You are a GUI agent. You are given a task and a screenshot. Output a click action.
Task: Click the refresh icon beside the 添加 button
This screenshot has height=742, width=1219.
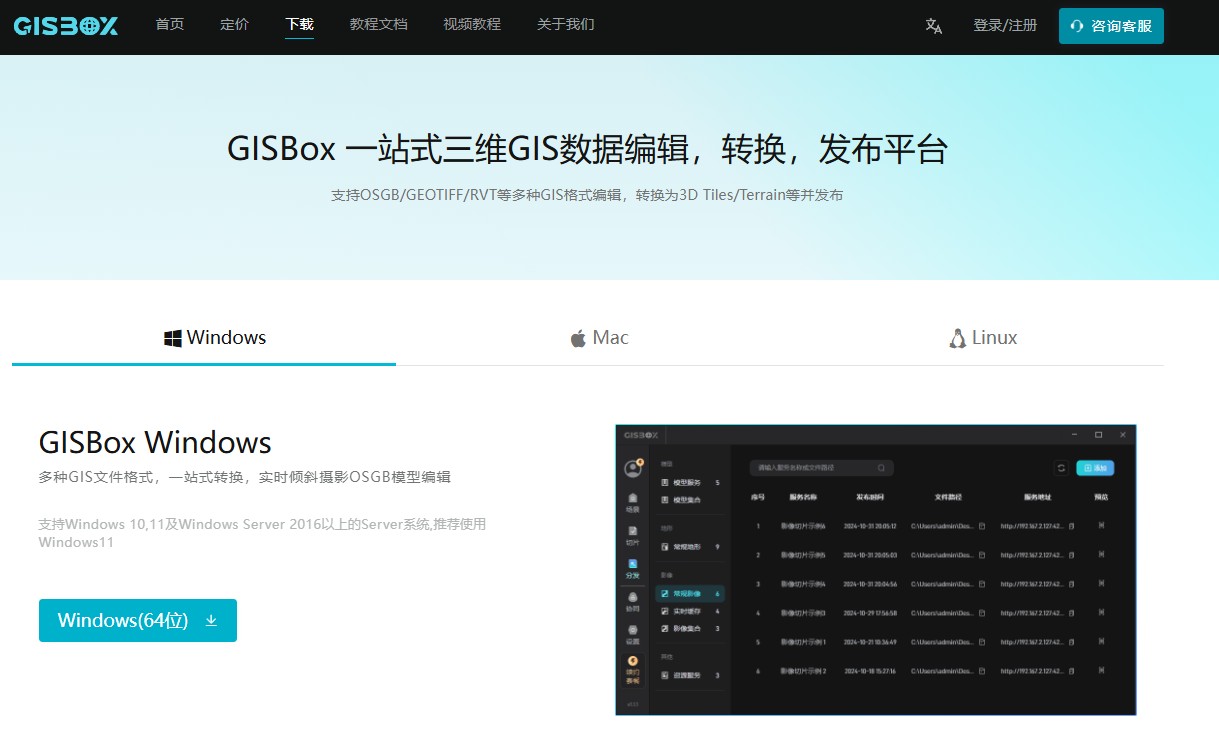(x=1061, y=467)
